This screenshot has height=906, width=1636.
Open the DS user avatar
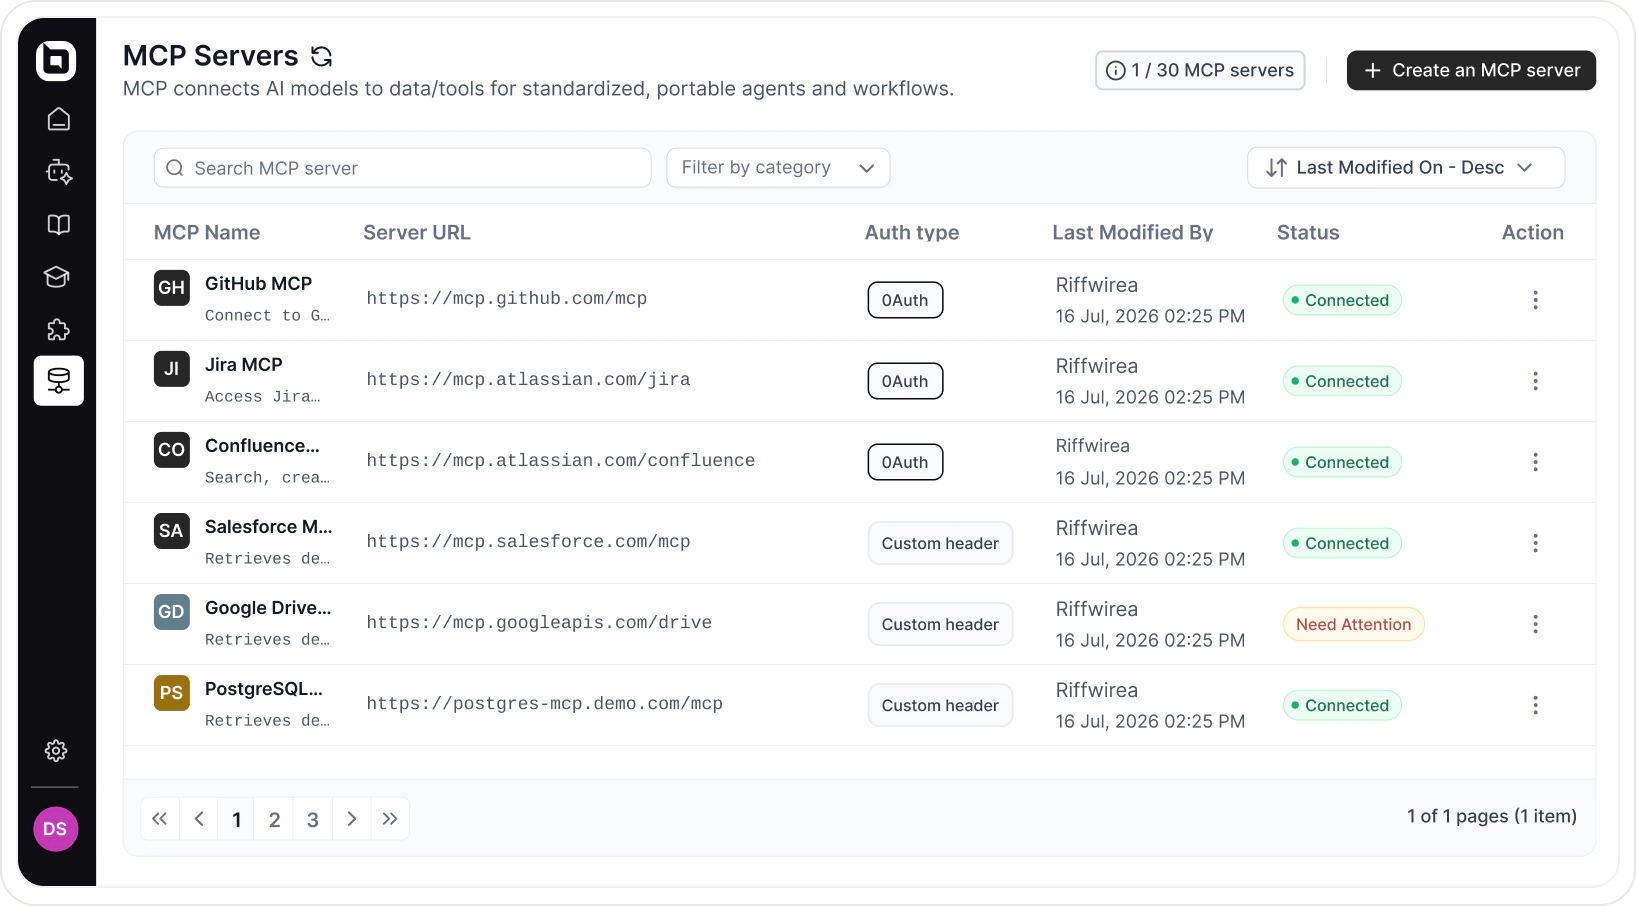[x=56, y=829]
